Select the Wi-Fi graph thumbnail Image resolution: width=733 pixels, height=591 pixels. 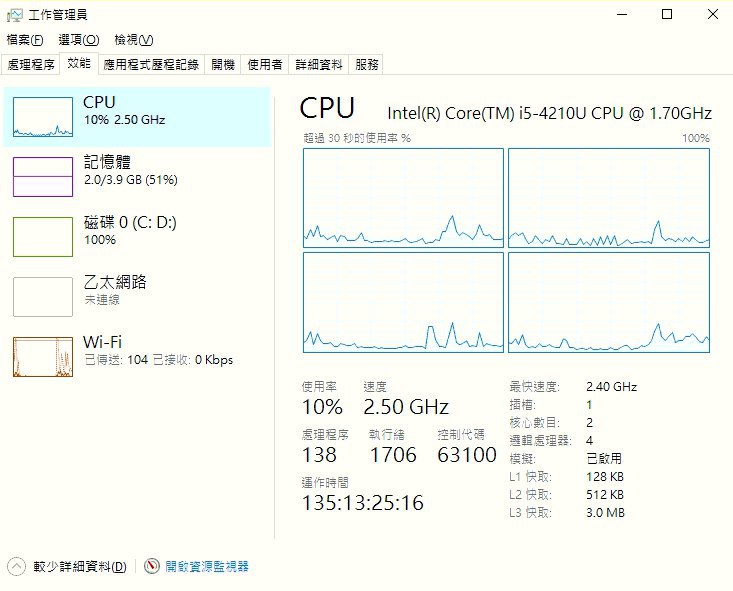pos(42,357)
